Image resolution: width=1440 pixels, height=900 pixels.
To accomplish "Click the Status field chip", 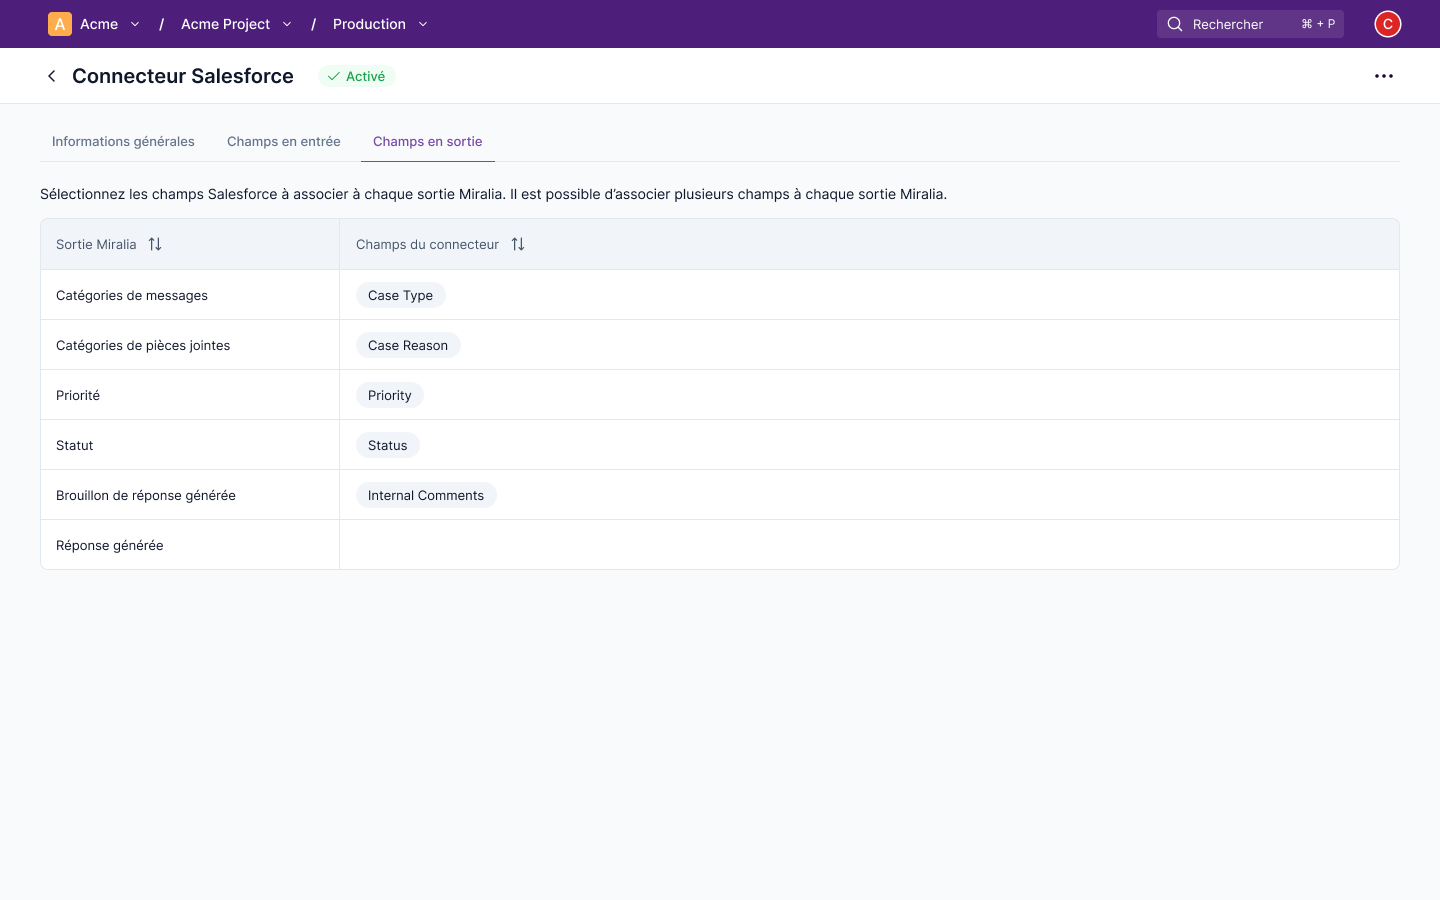I will [388, 445].
